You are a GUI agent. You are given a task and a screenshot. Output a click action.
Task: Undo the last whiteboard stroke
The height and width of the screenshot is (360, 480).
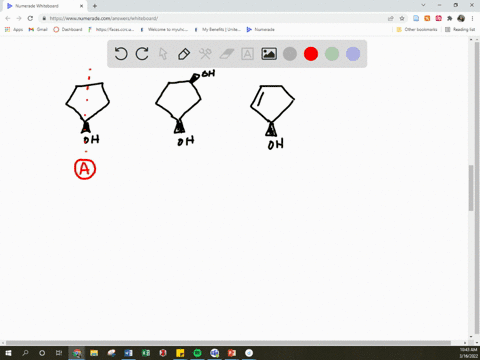121,54
